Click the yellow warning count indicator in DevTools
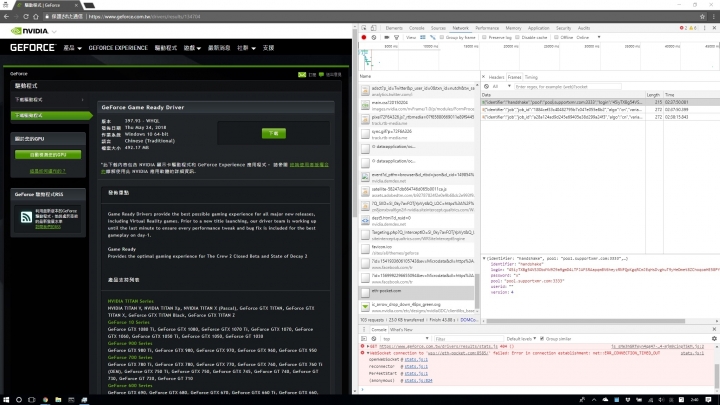 (x=692, y=28)
